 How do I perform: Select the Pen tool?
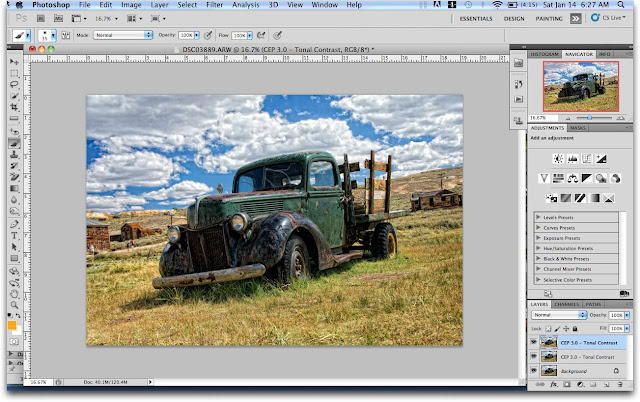[x=14, y=224]
